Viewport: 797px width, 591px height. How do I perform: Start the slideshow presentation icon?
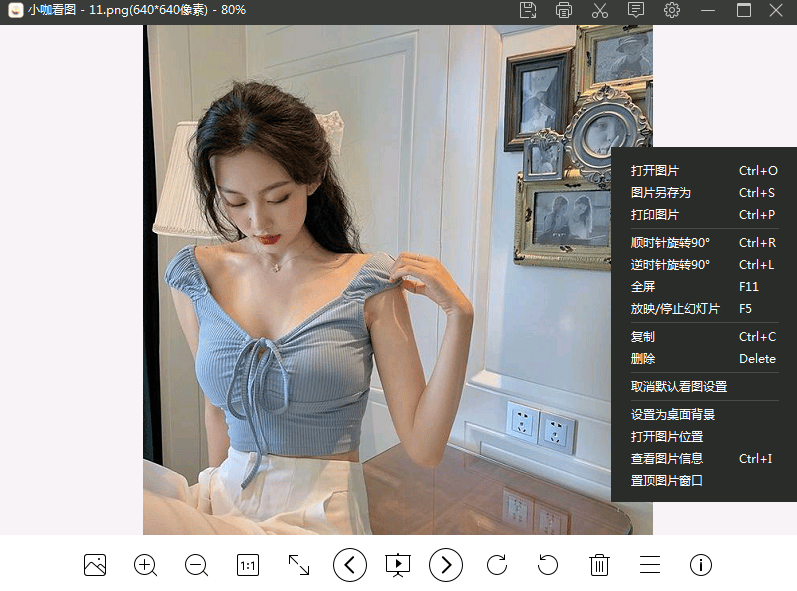point(398,565)
